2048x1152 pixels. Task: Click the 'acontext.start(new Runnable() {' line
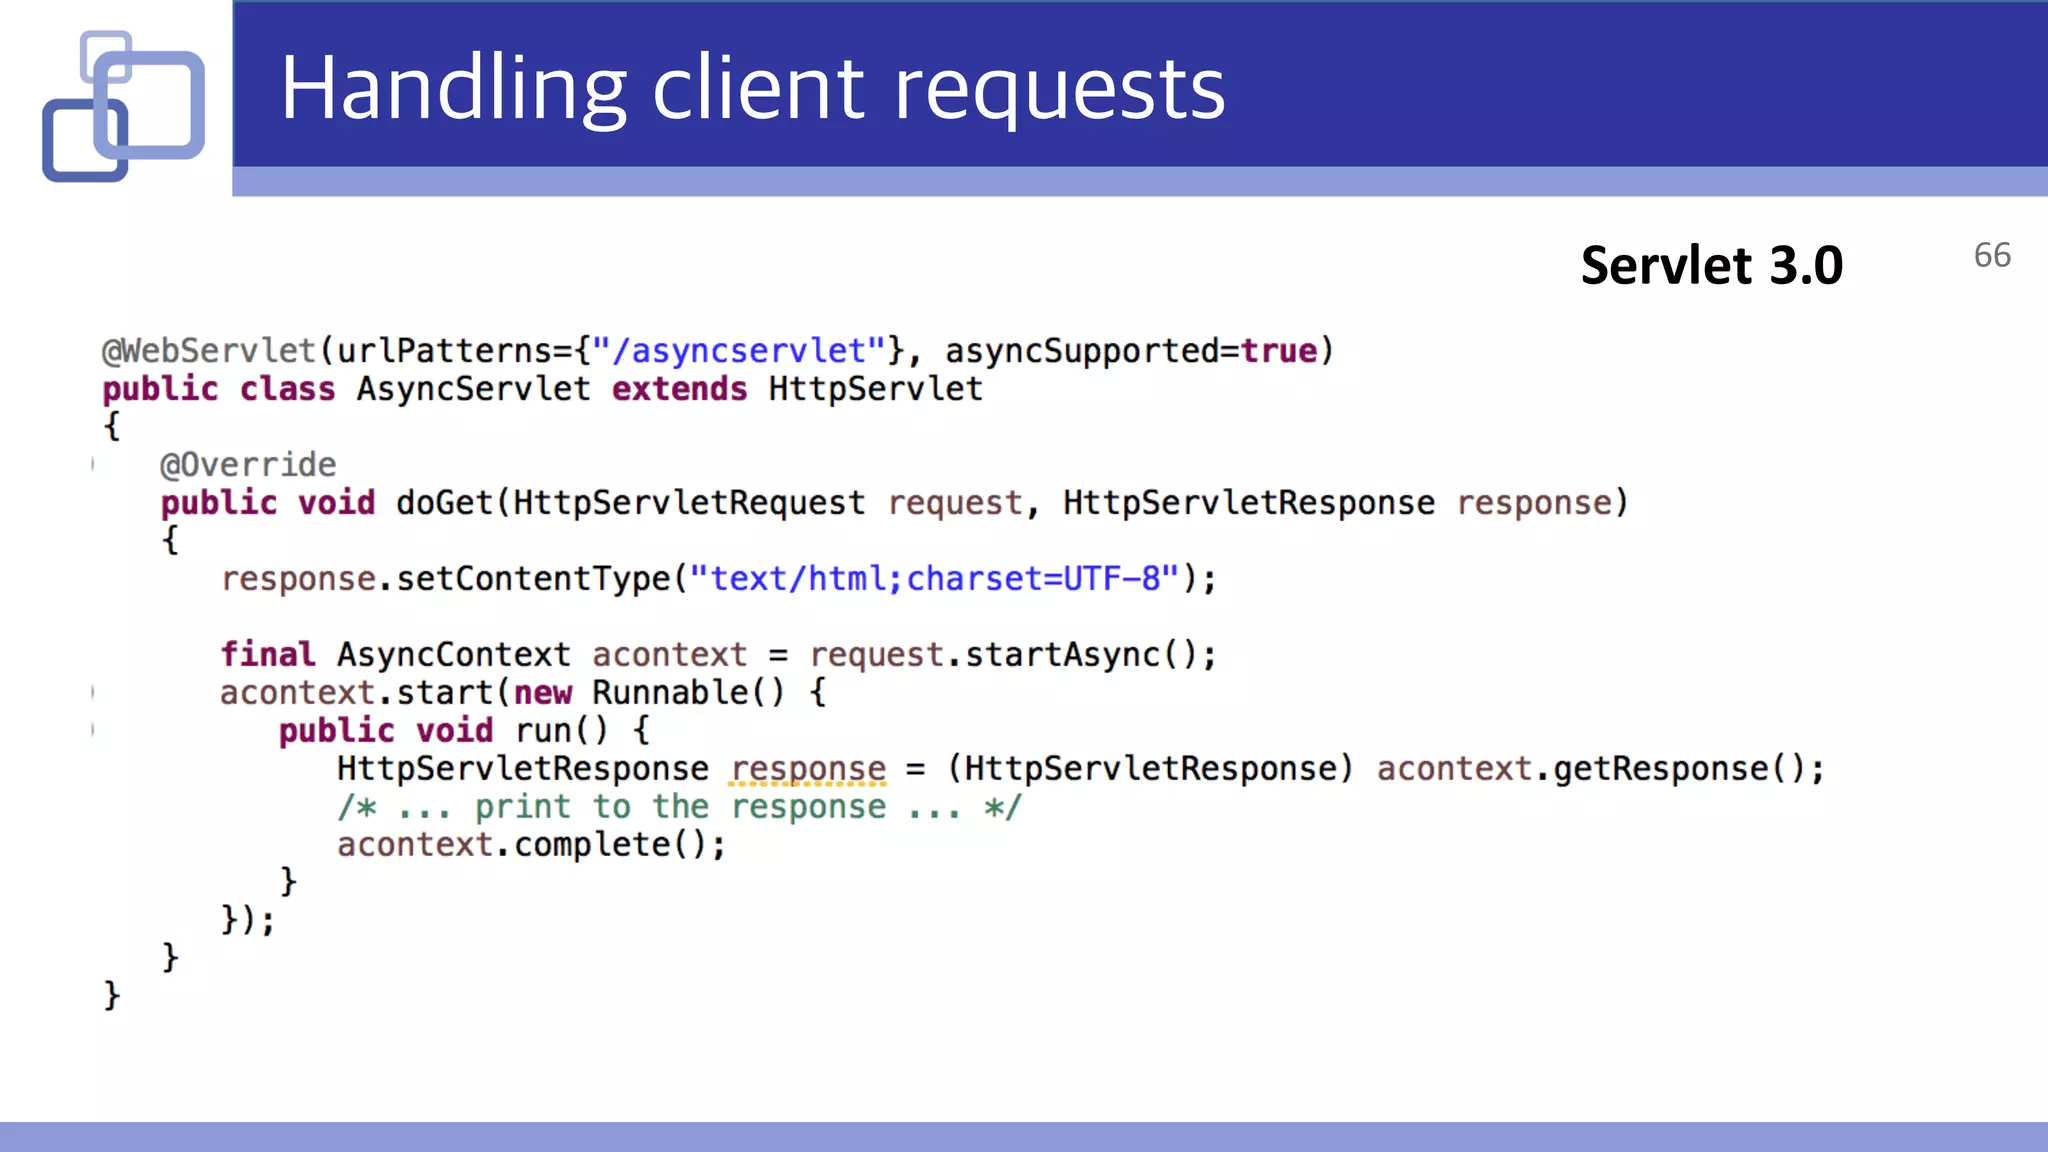click(x=523, y=693)
